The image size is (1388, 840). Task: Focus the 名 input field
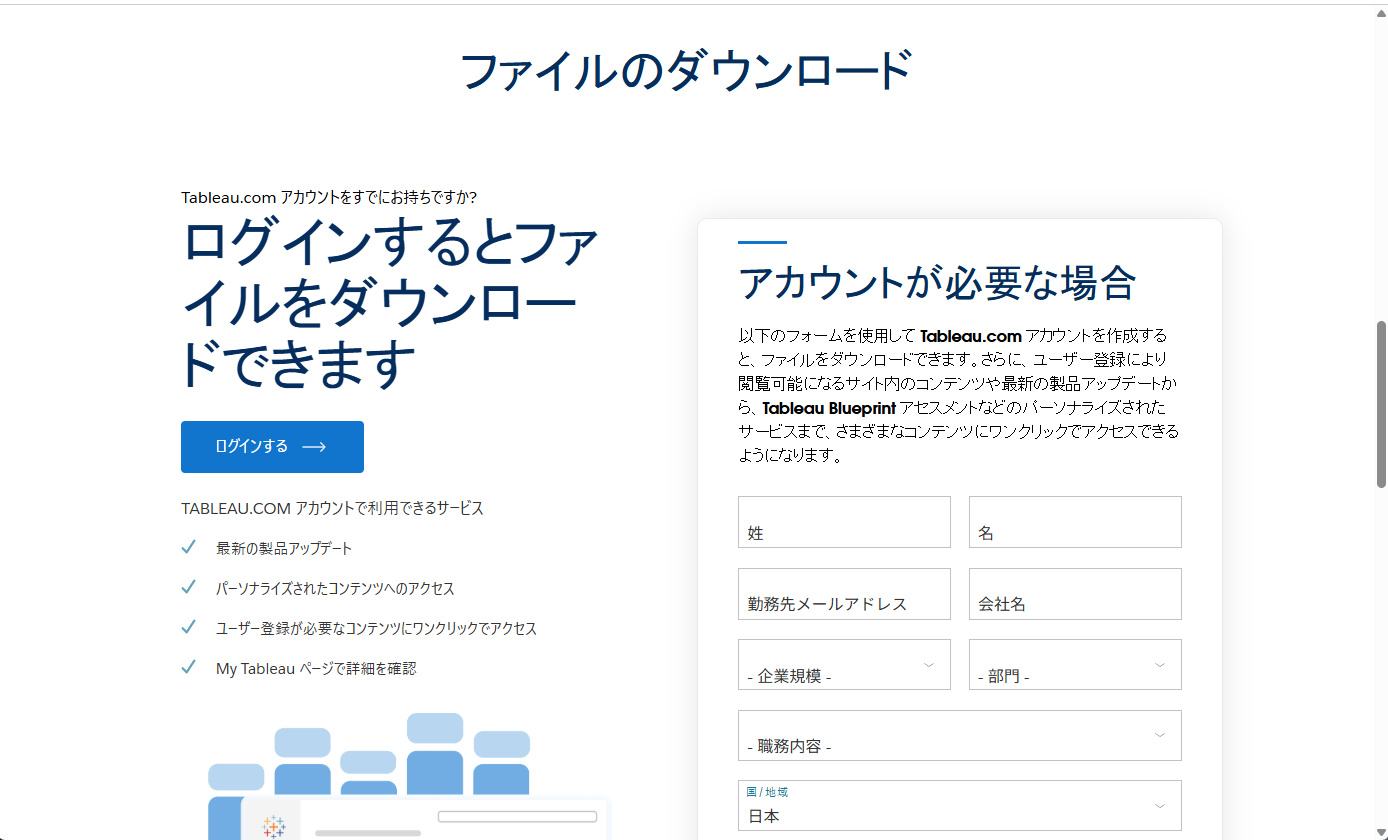click(1075, 522)
